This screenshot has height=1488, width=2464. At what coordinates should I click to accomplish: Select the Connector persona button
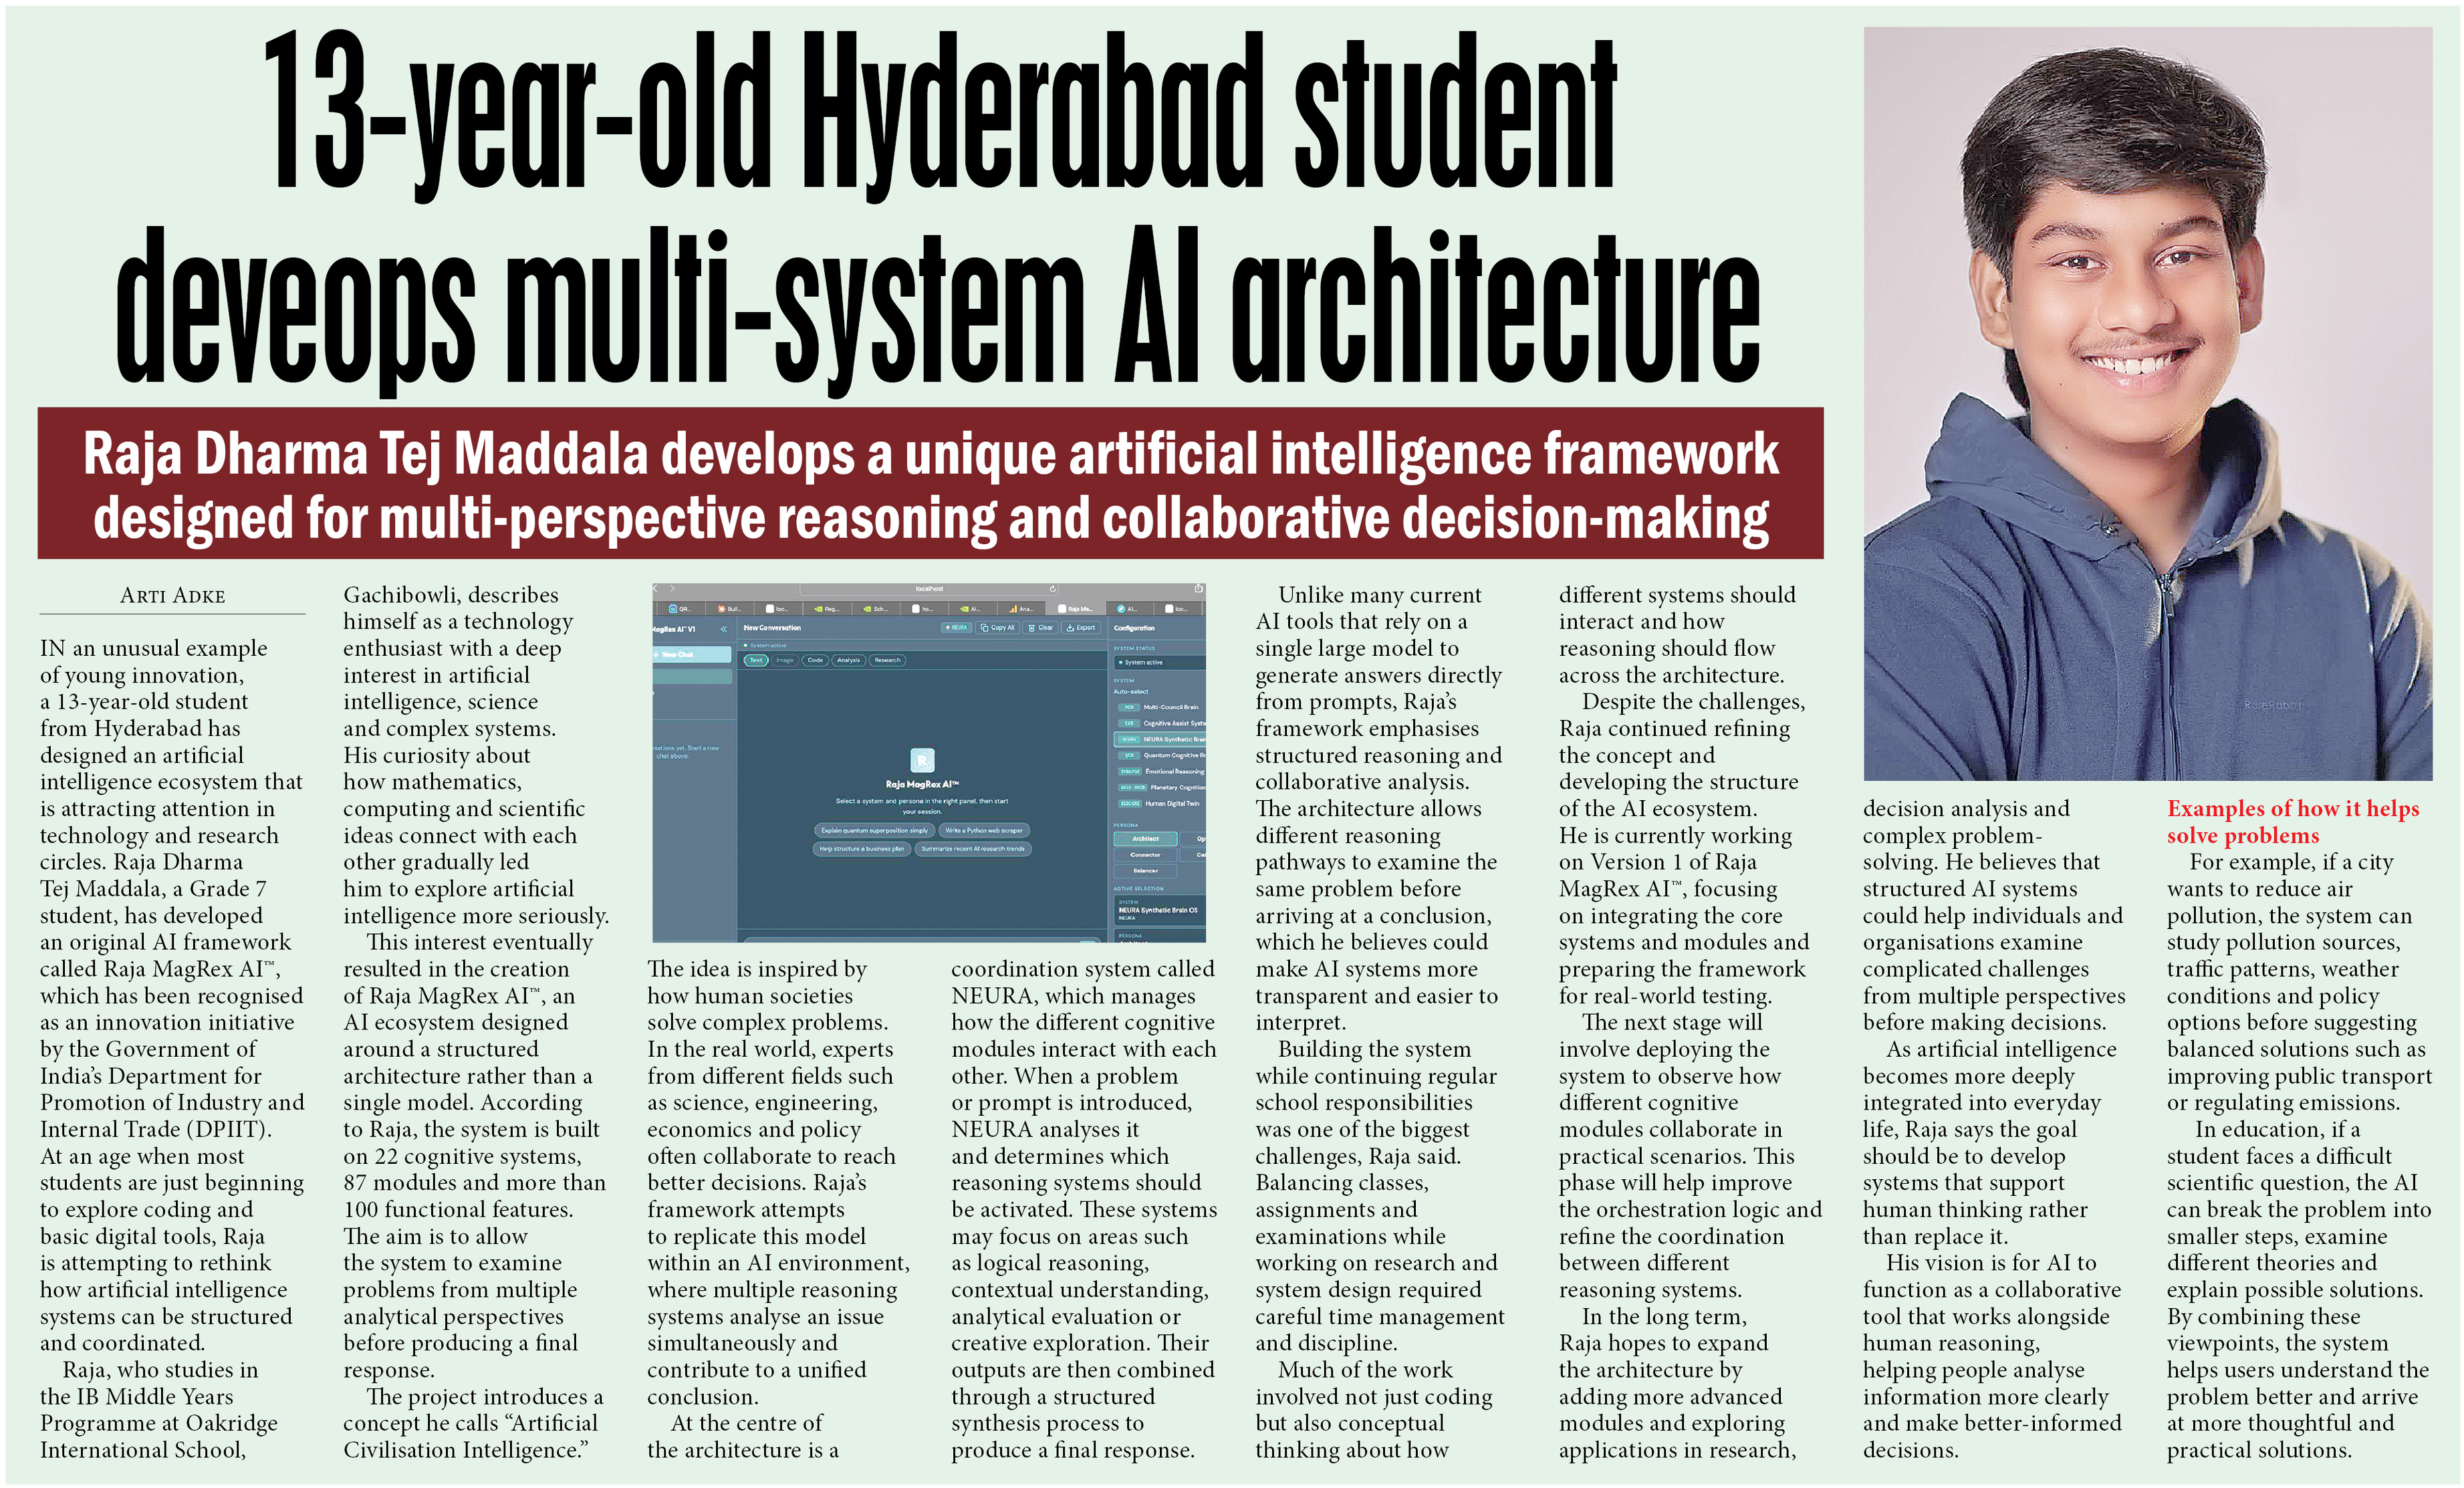pyautogui.click(x=1145, y=855)
